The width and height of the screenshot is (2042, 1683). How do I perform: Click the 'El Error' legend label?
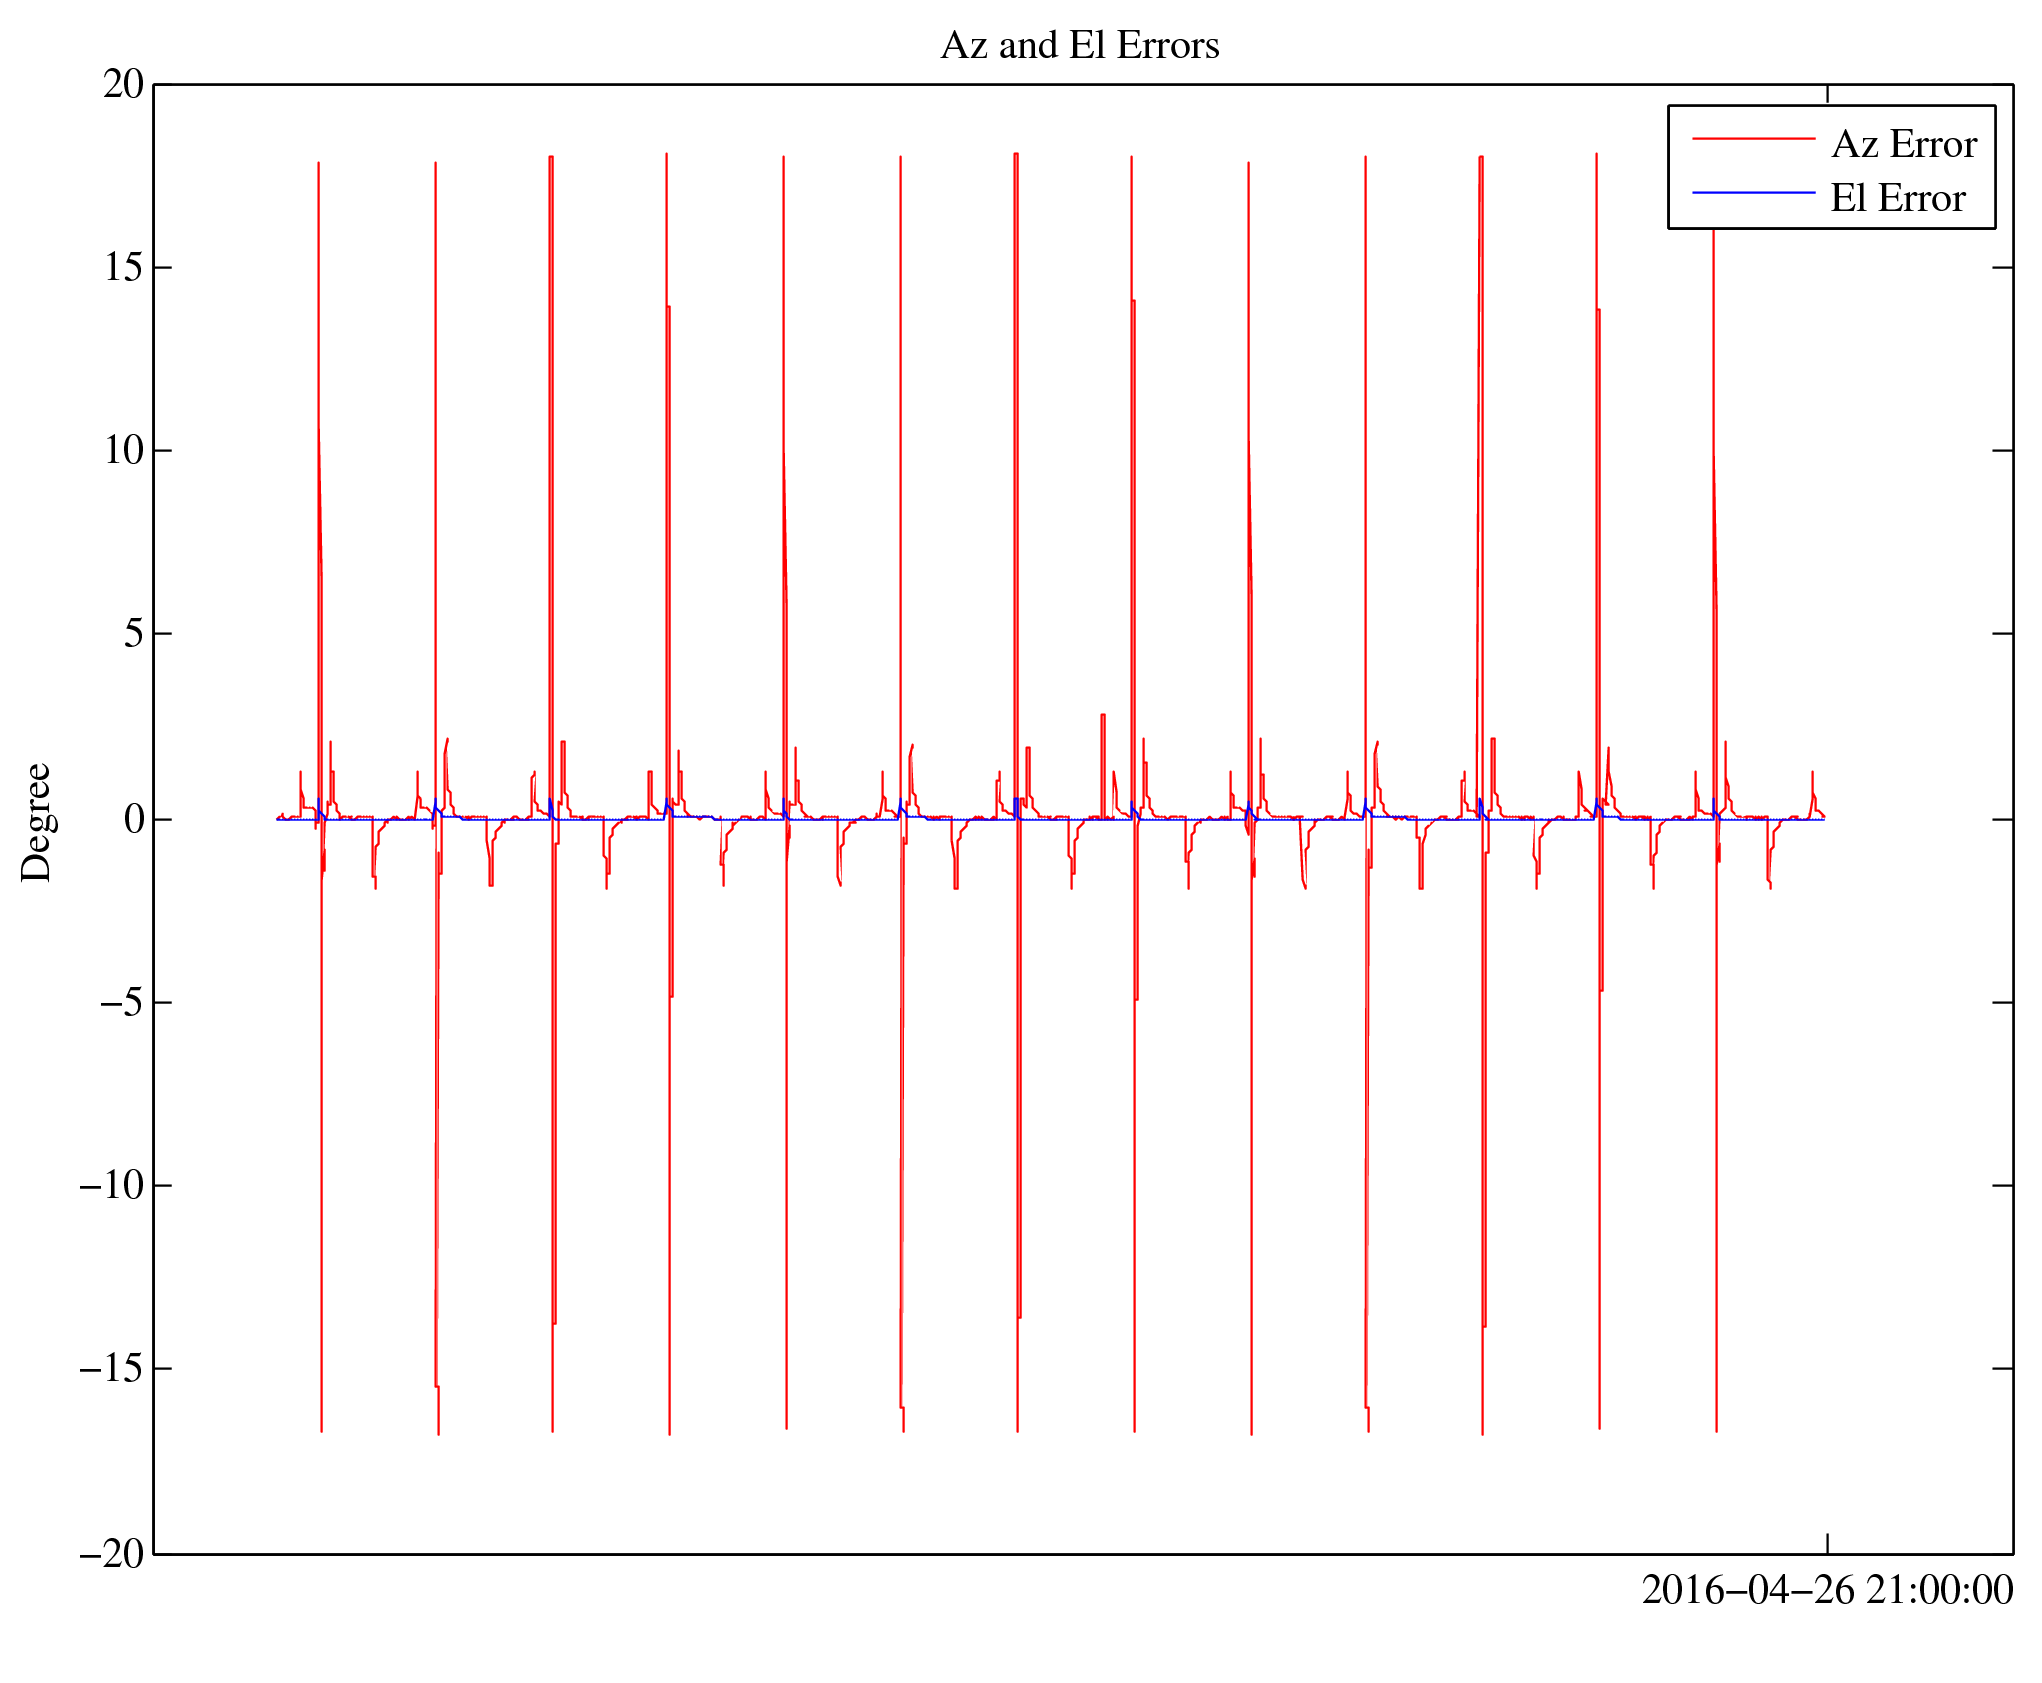pyautogui.click(x=1897, y=198)
